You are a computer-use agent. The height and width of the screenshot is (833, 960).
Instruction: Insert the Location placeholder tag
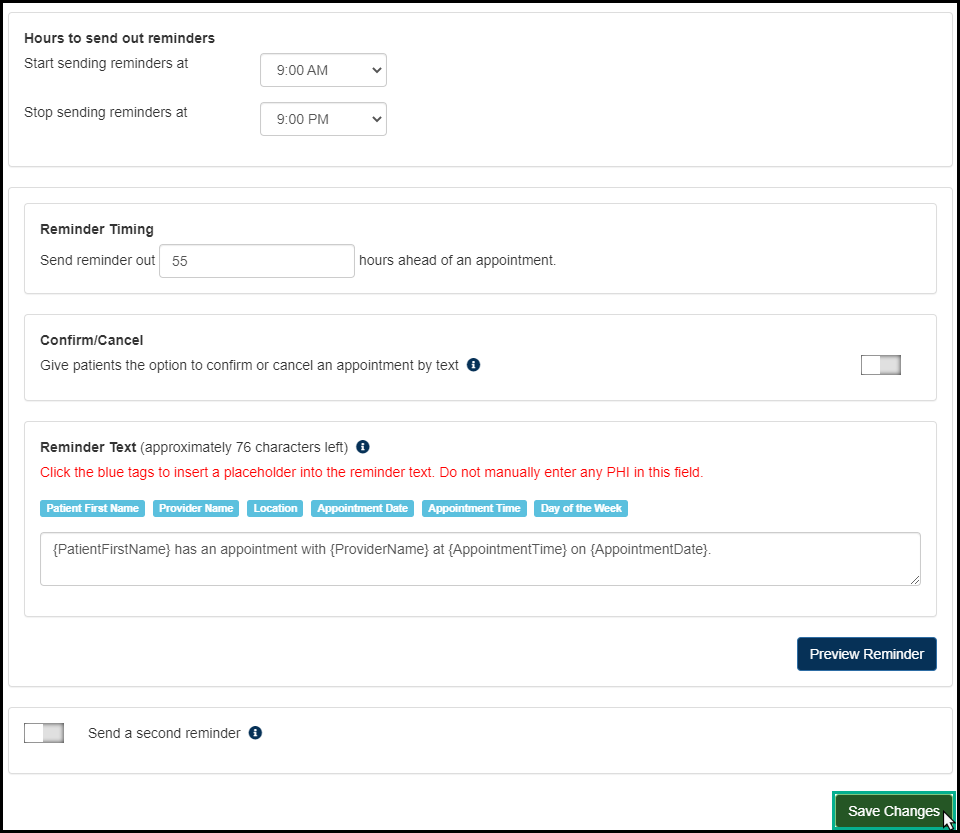275,508
